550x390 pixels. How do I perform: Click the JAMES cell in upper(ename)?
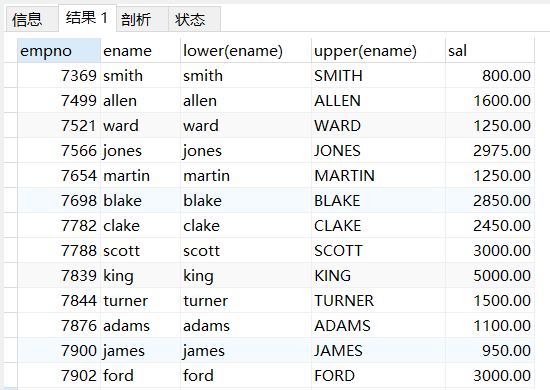pos(378,351)
